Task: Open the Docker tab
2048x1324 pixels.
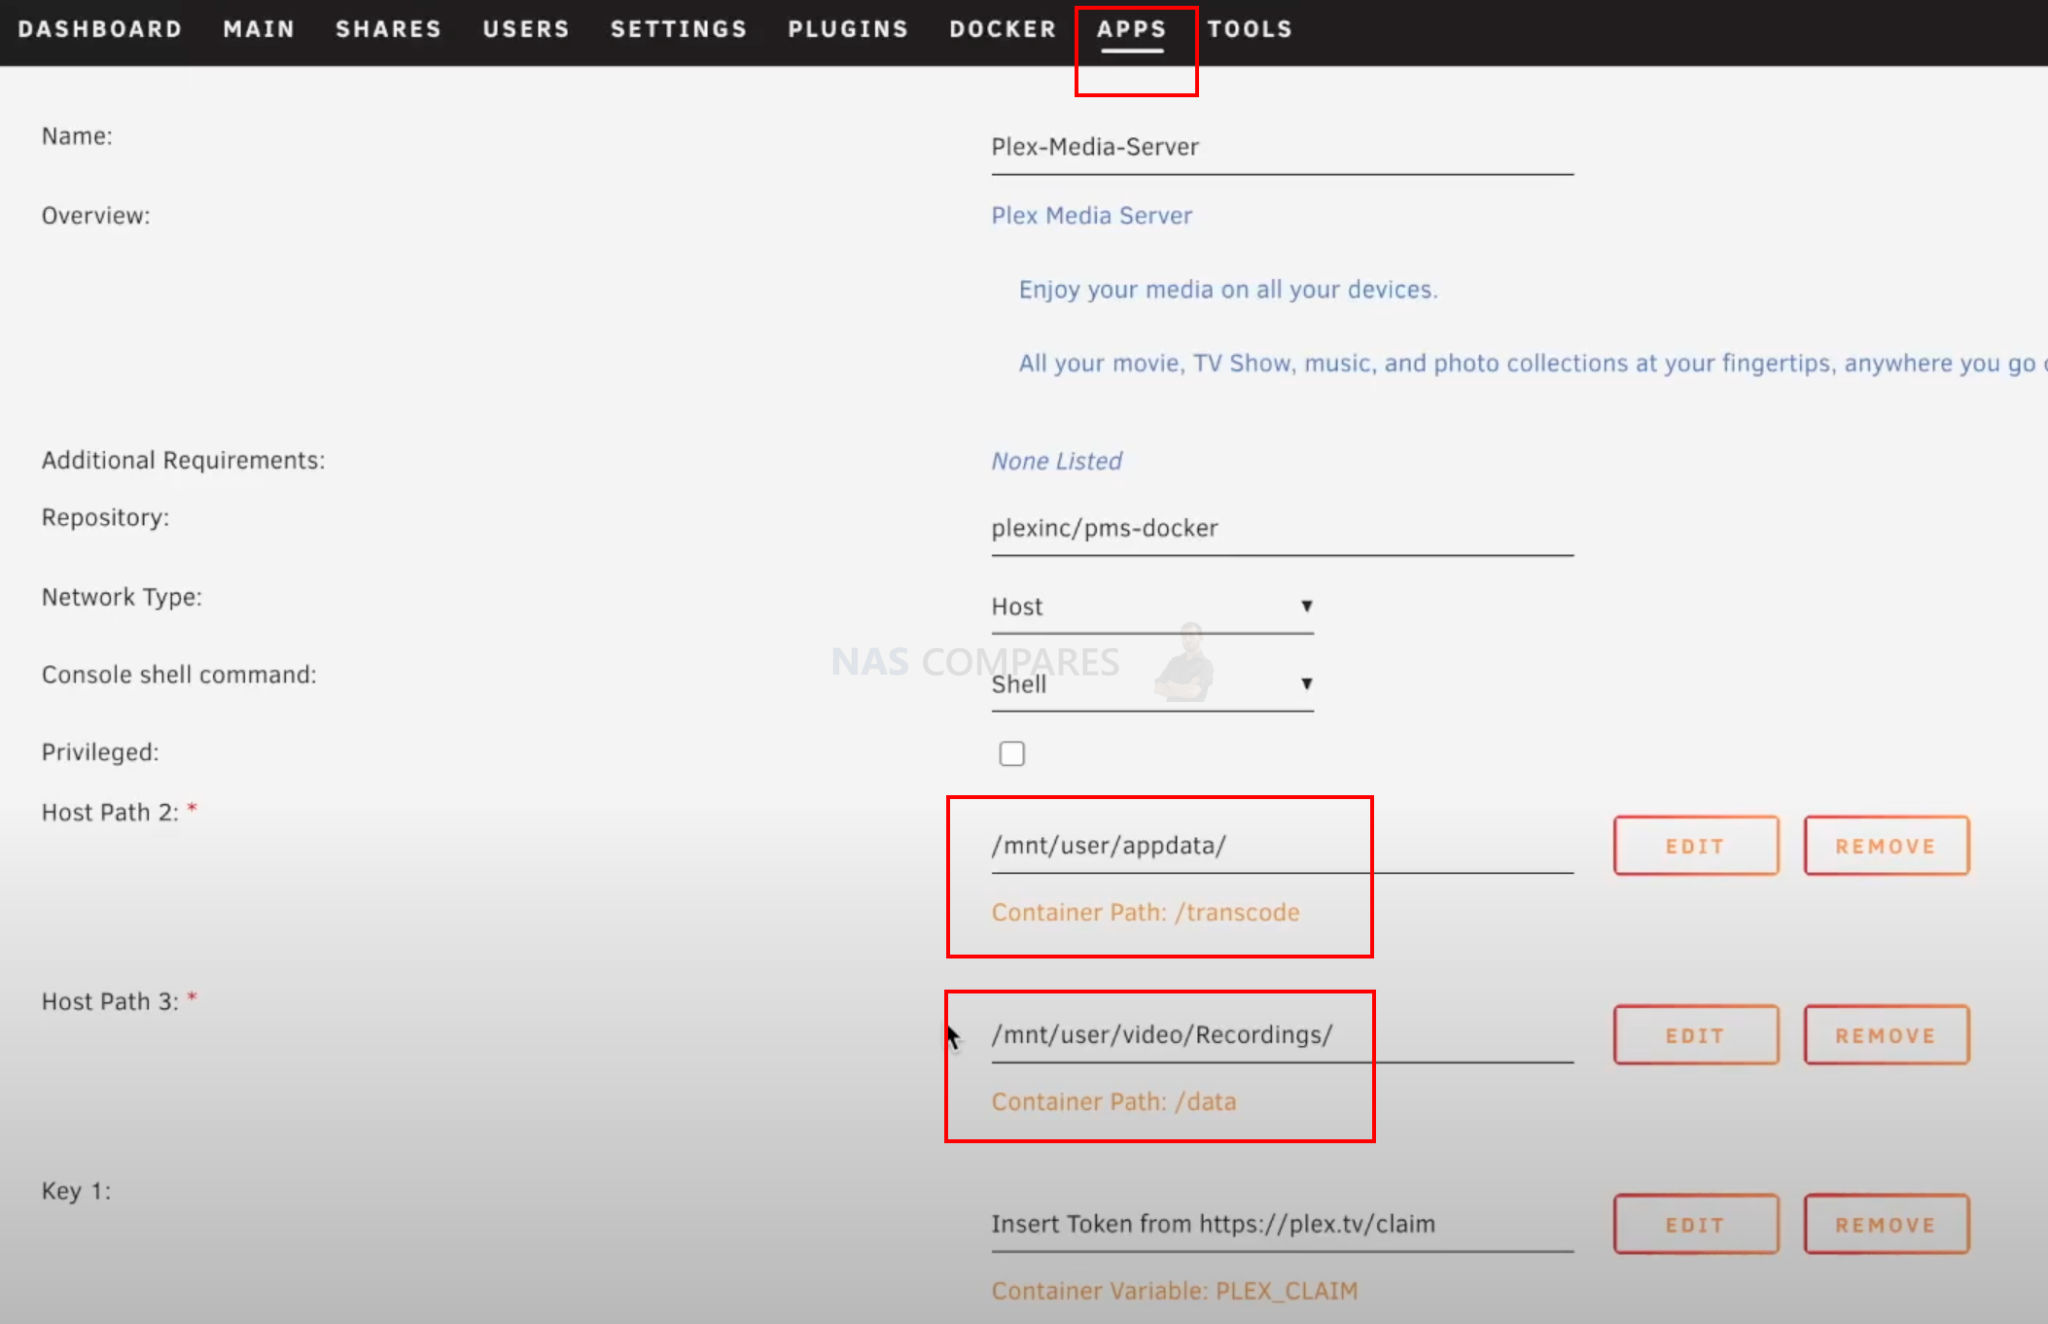Action: (1002, 29)
